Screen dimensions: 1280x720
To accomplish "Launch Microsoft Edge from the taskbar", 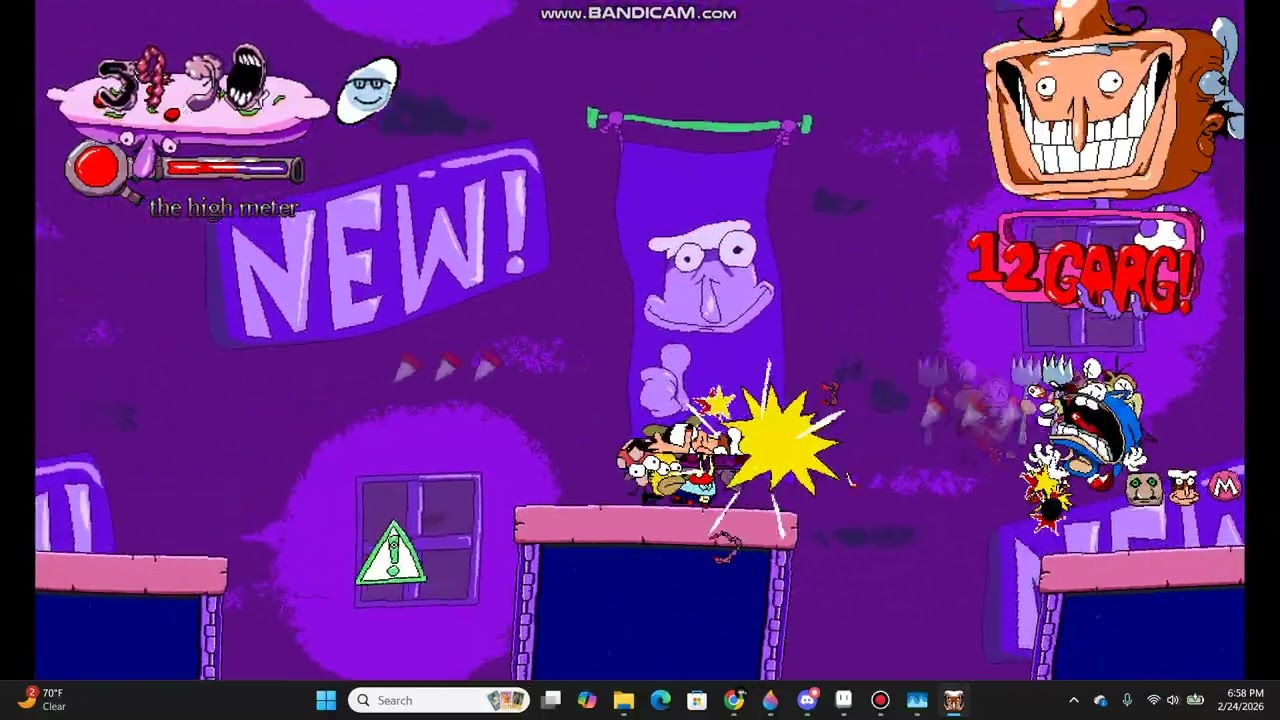I will pyautogui.click(x=660, y=700).
